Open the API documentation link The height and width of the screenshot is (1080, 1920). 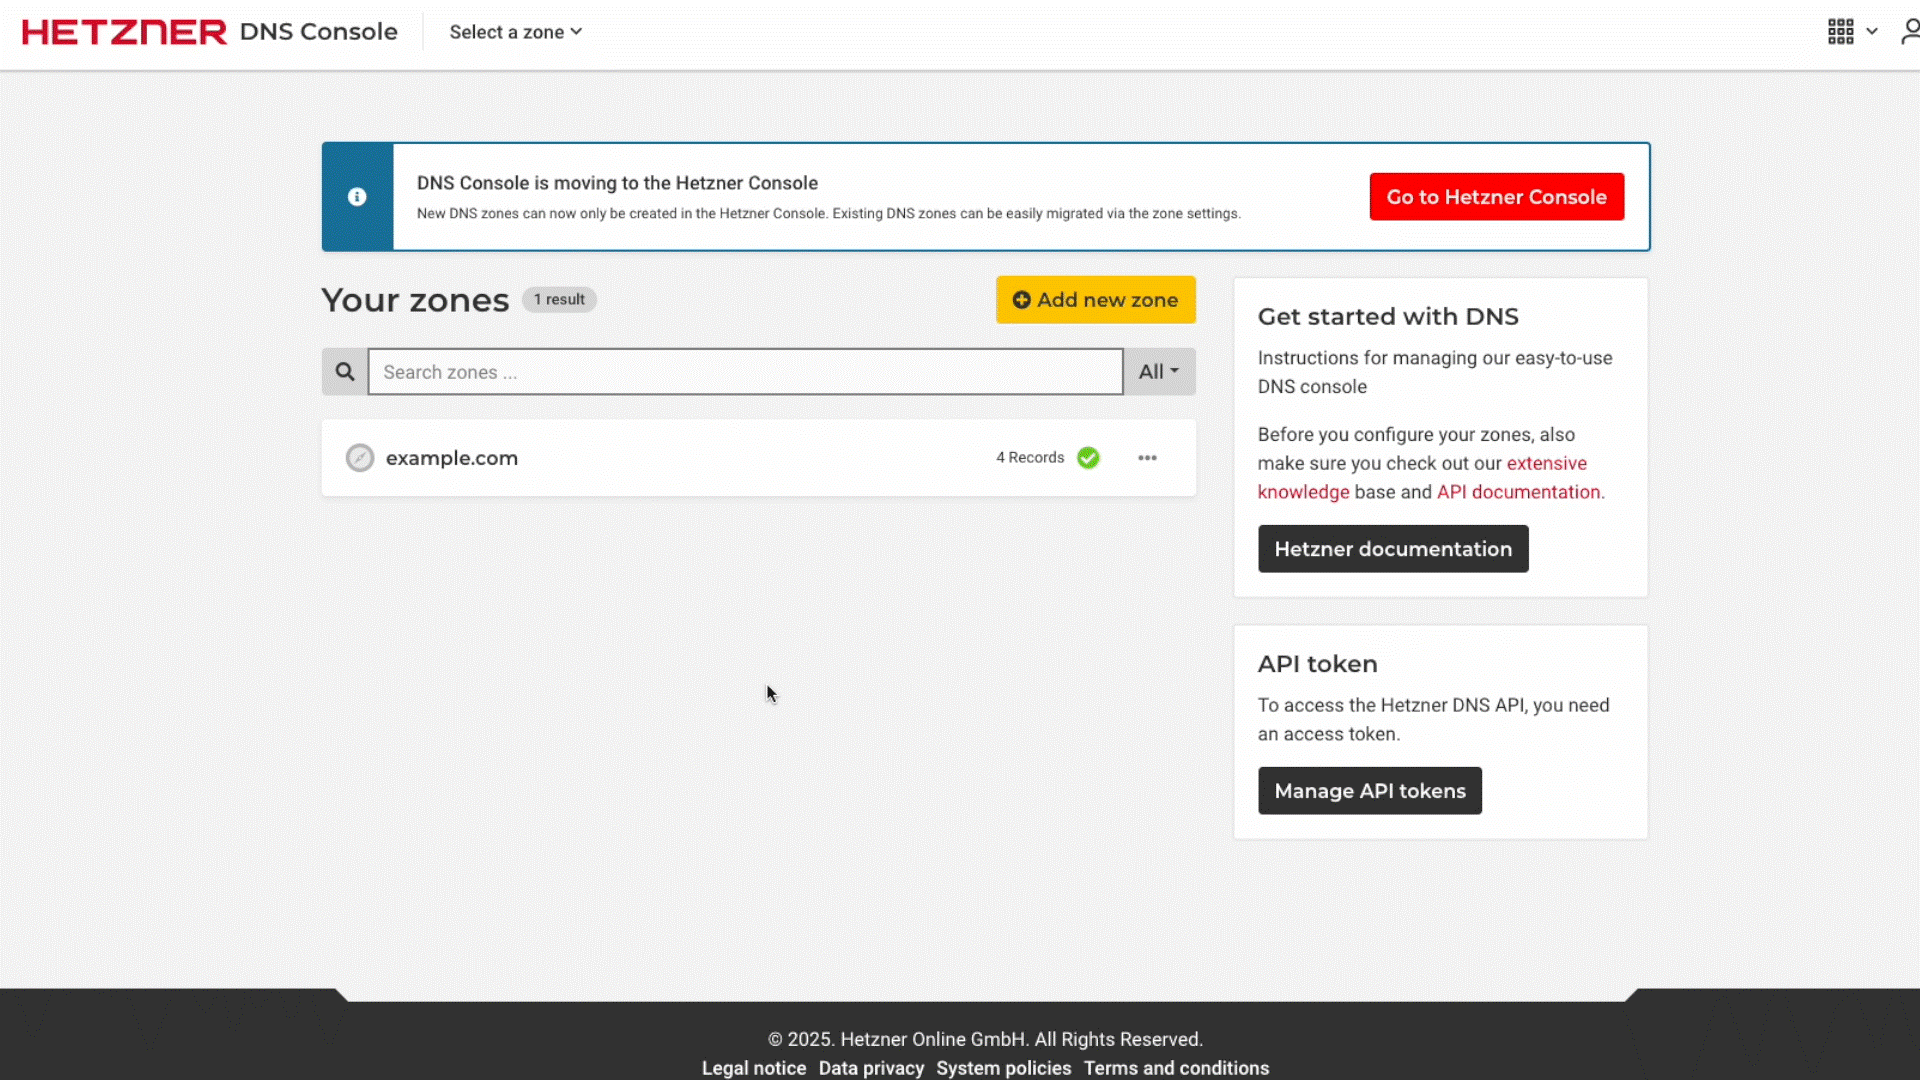point(1518,492)
